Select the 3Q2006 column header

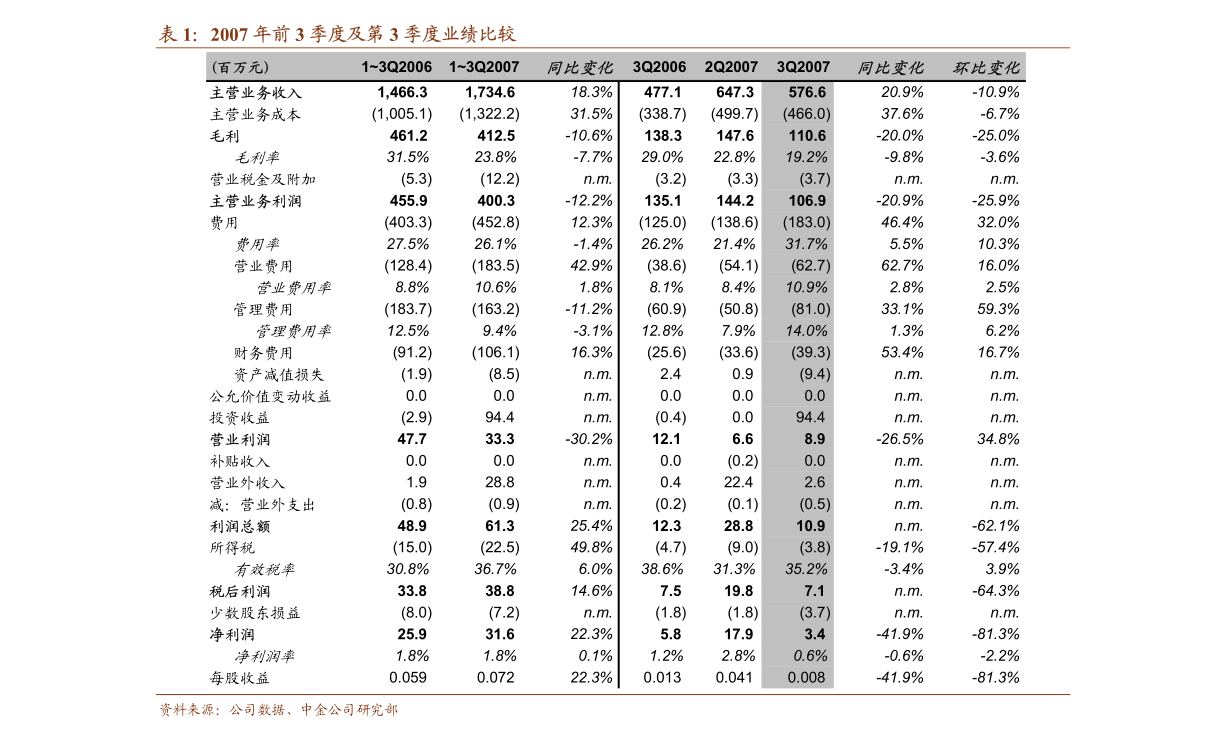659,67
